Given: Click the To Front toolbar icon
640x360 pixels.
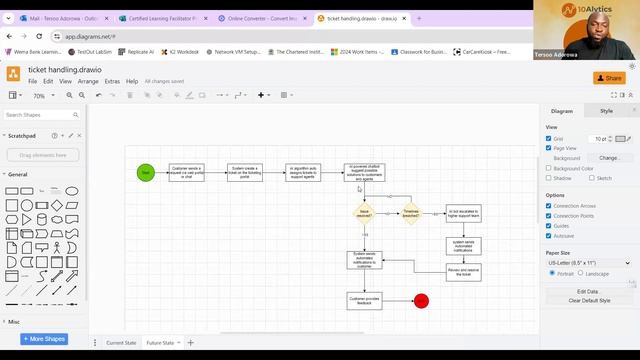Looking at the screenshot, I should [147, 95].
